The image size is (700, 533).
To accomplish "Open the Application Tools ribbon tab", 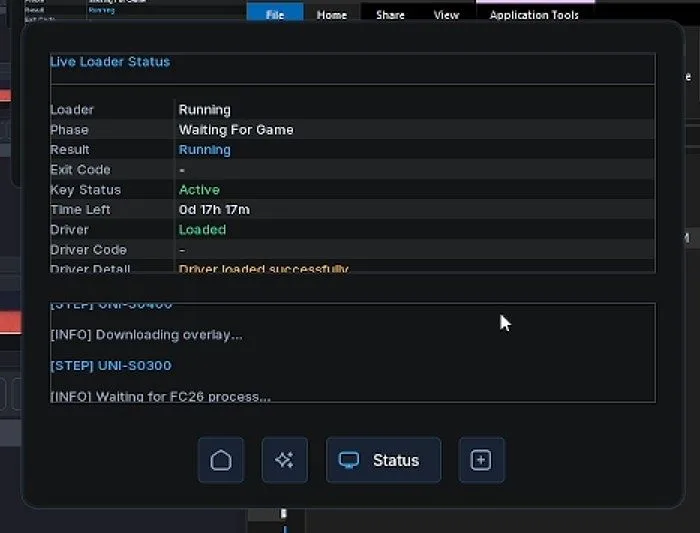I will 534,15.
